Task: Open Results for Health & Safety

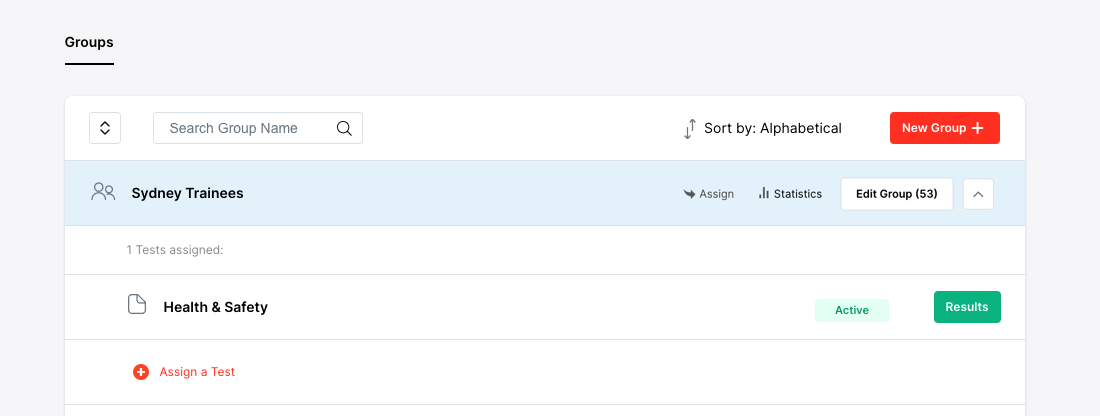Action: point(966,307)
